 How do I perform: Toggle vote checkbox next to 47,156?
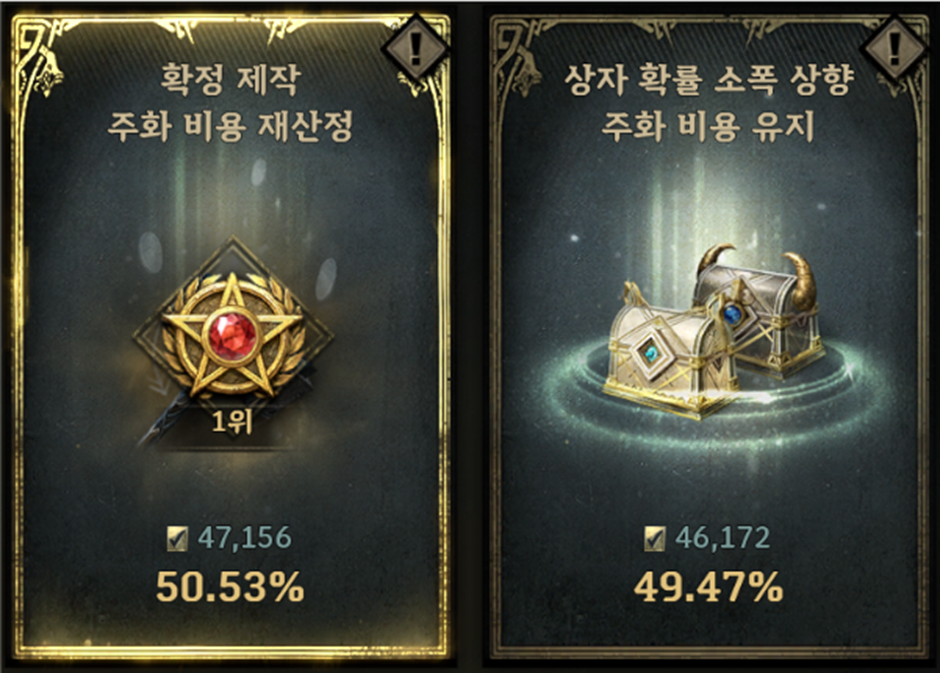(x=177, y=538)
